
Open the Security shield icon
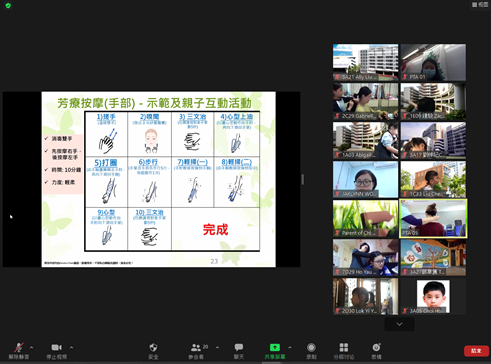(x=153, y=348)
